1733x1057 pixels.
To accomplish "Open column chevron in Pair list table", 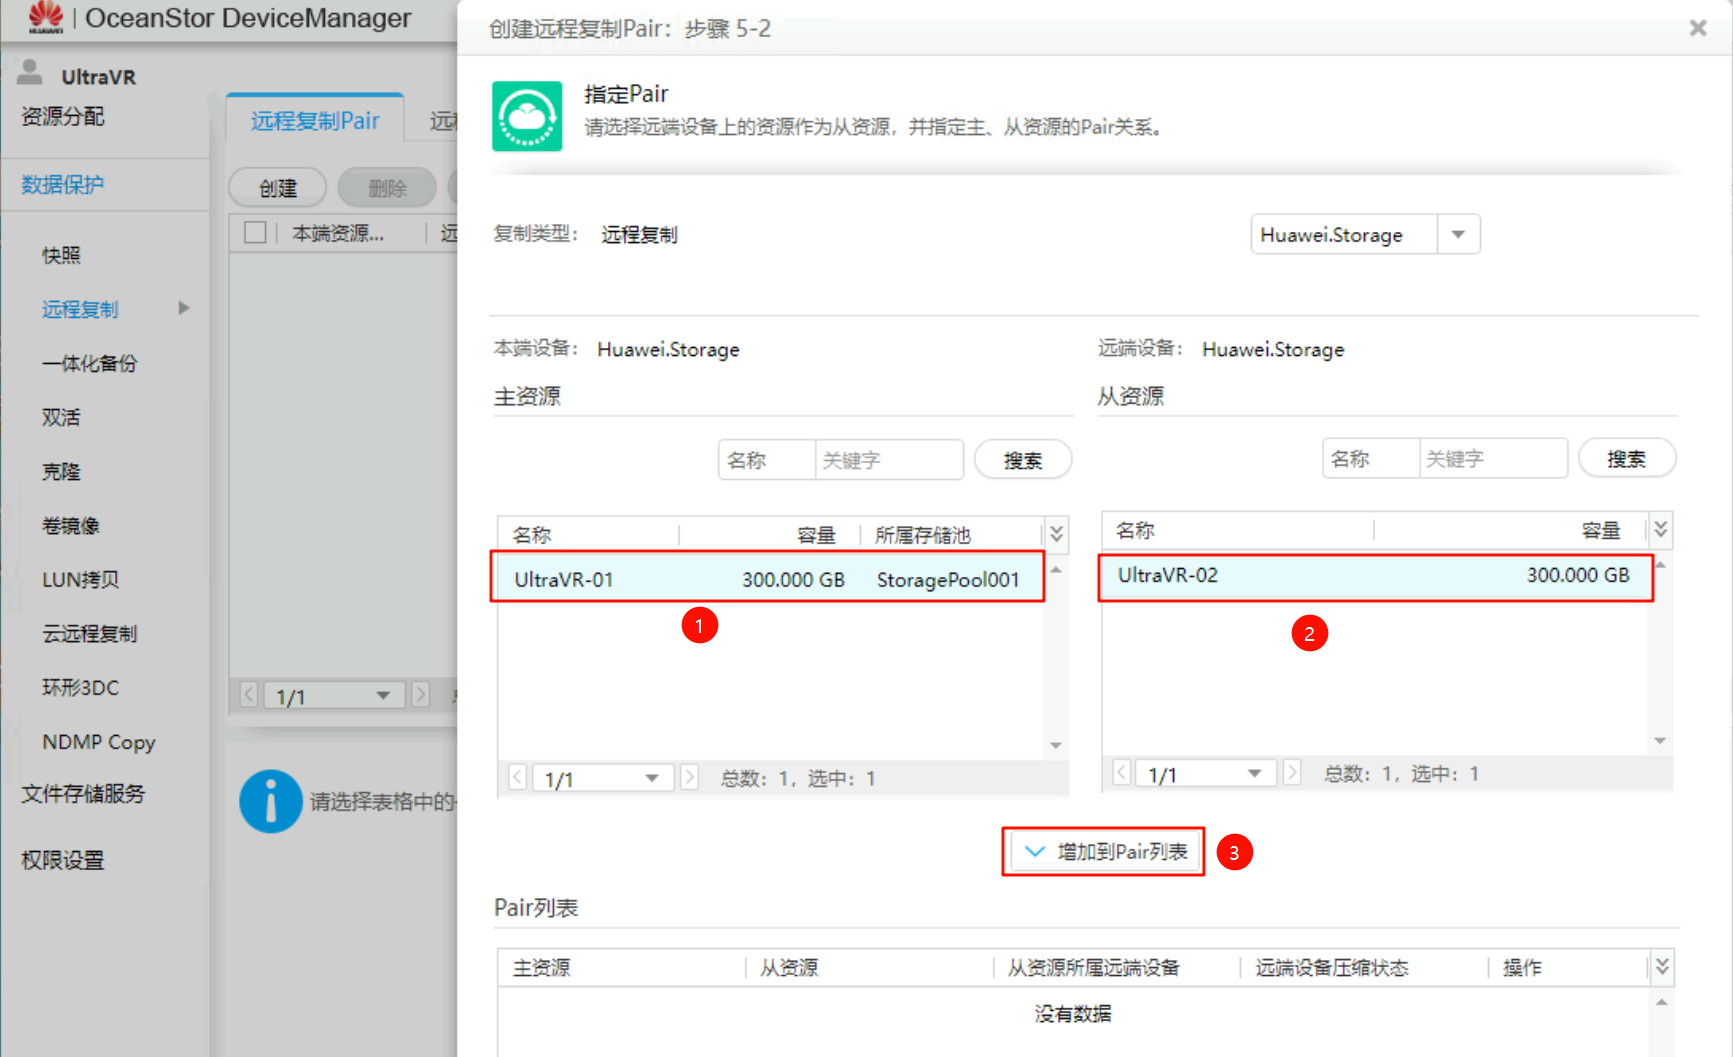I will click(1661, 967).
